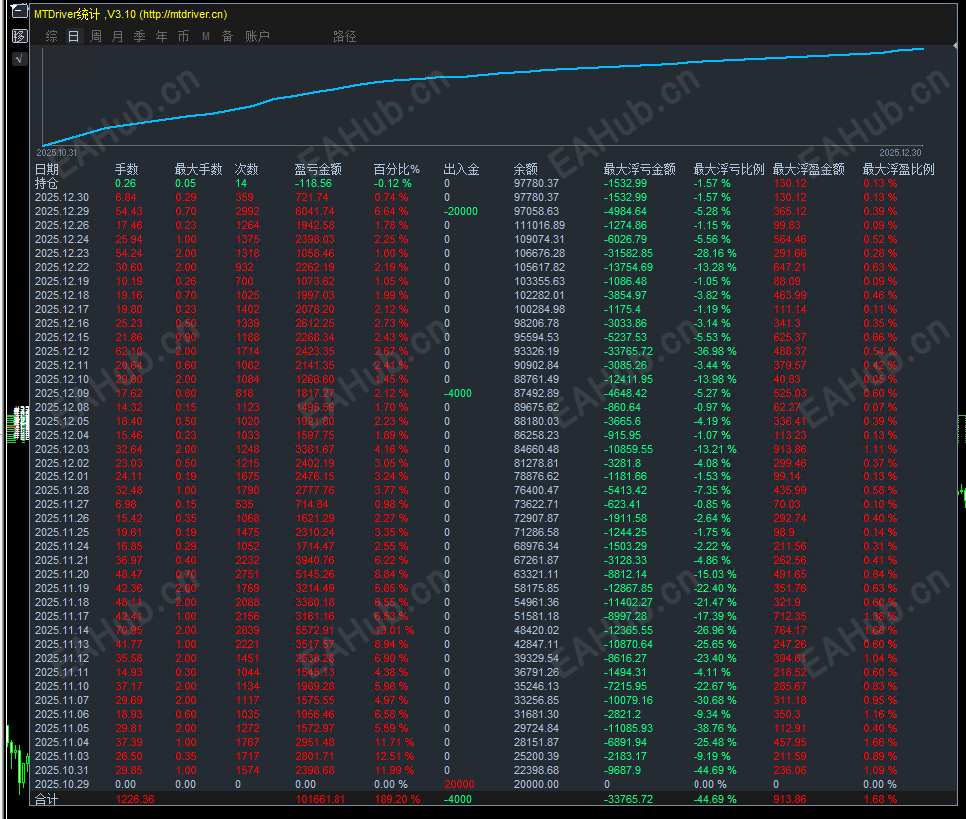
Task: Click the blue equity curve line
Action: pyautogui.click(x=484, y=75)
